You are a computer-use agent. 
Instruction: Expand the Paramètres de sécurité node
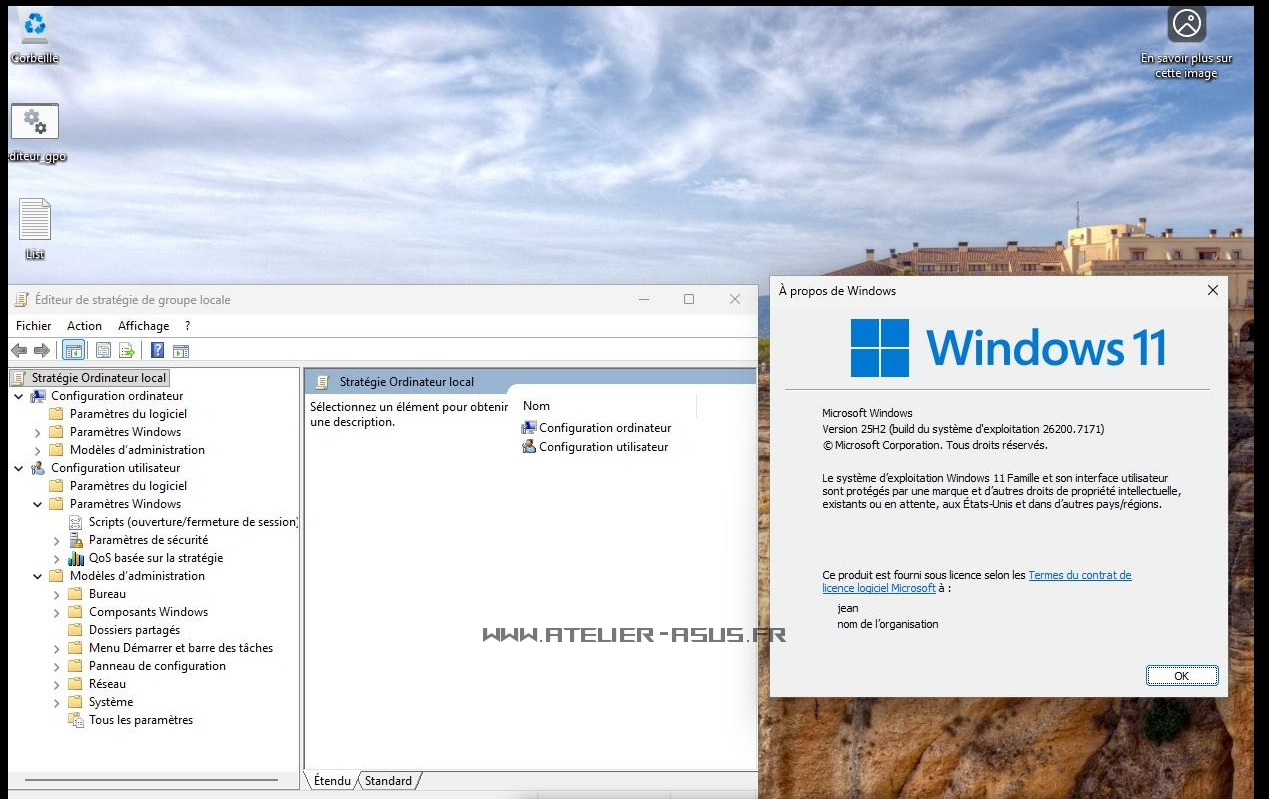point(57,540)
